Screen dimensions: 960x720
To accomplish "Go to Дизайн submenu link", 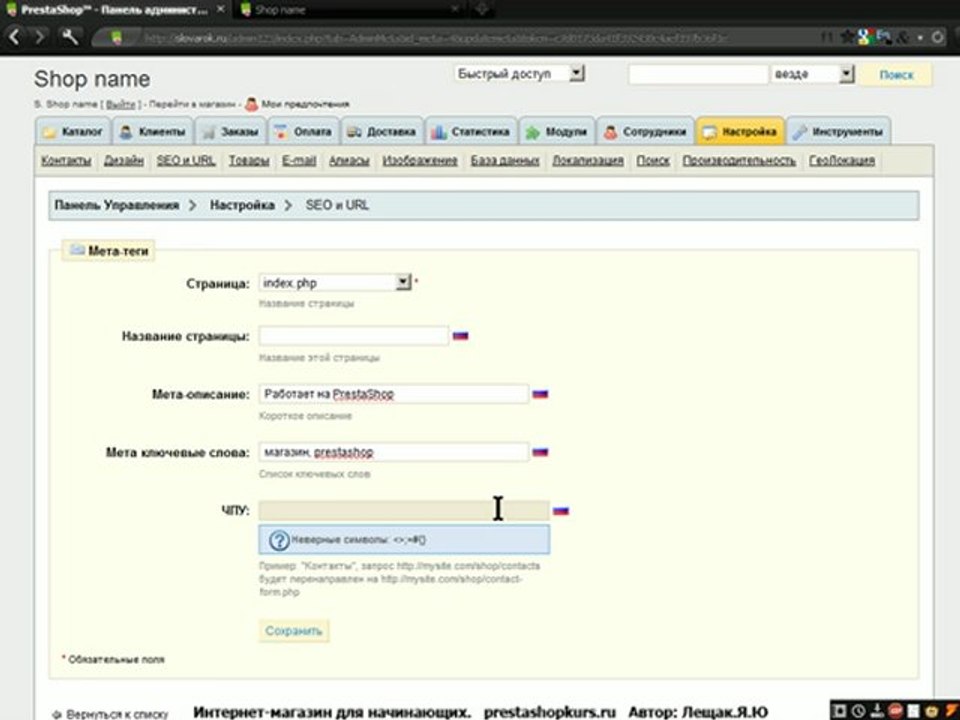I will 124,160.
